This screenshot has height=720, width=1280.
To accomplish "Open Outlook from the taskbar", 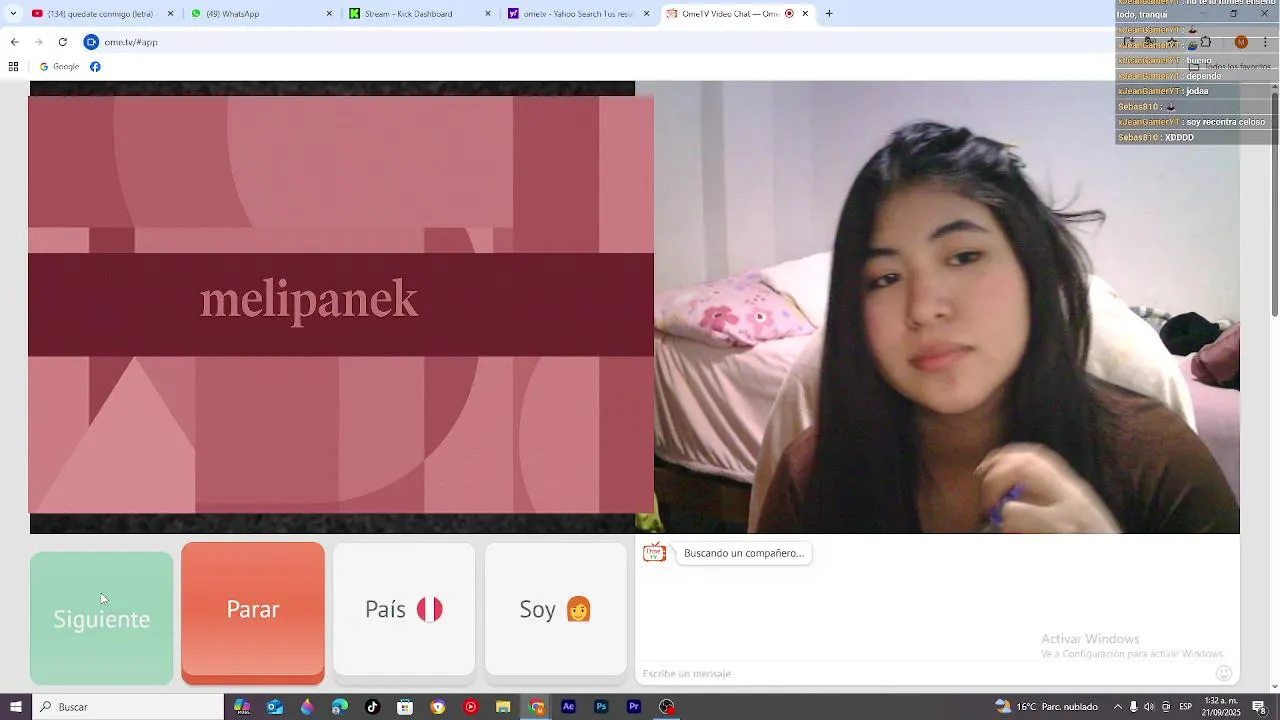I will pos(274,707).
